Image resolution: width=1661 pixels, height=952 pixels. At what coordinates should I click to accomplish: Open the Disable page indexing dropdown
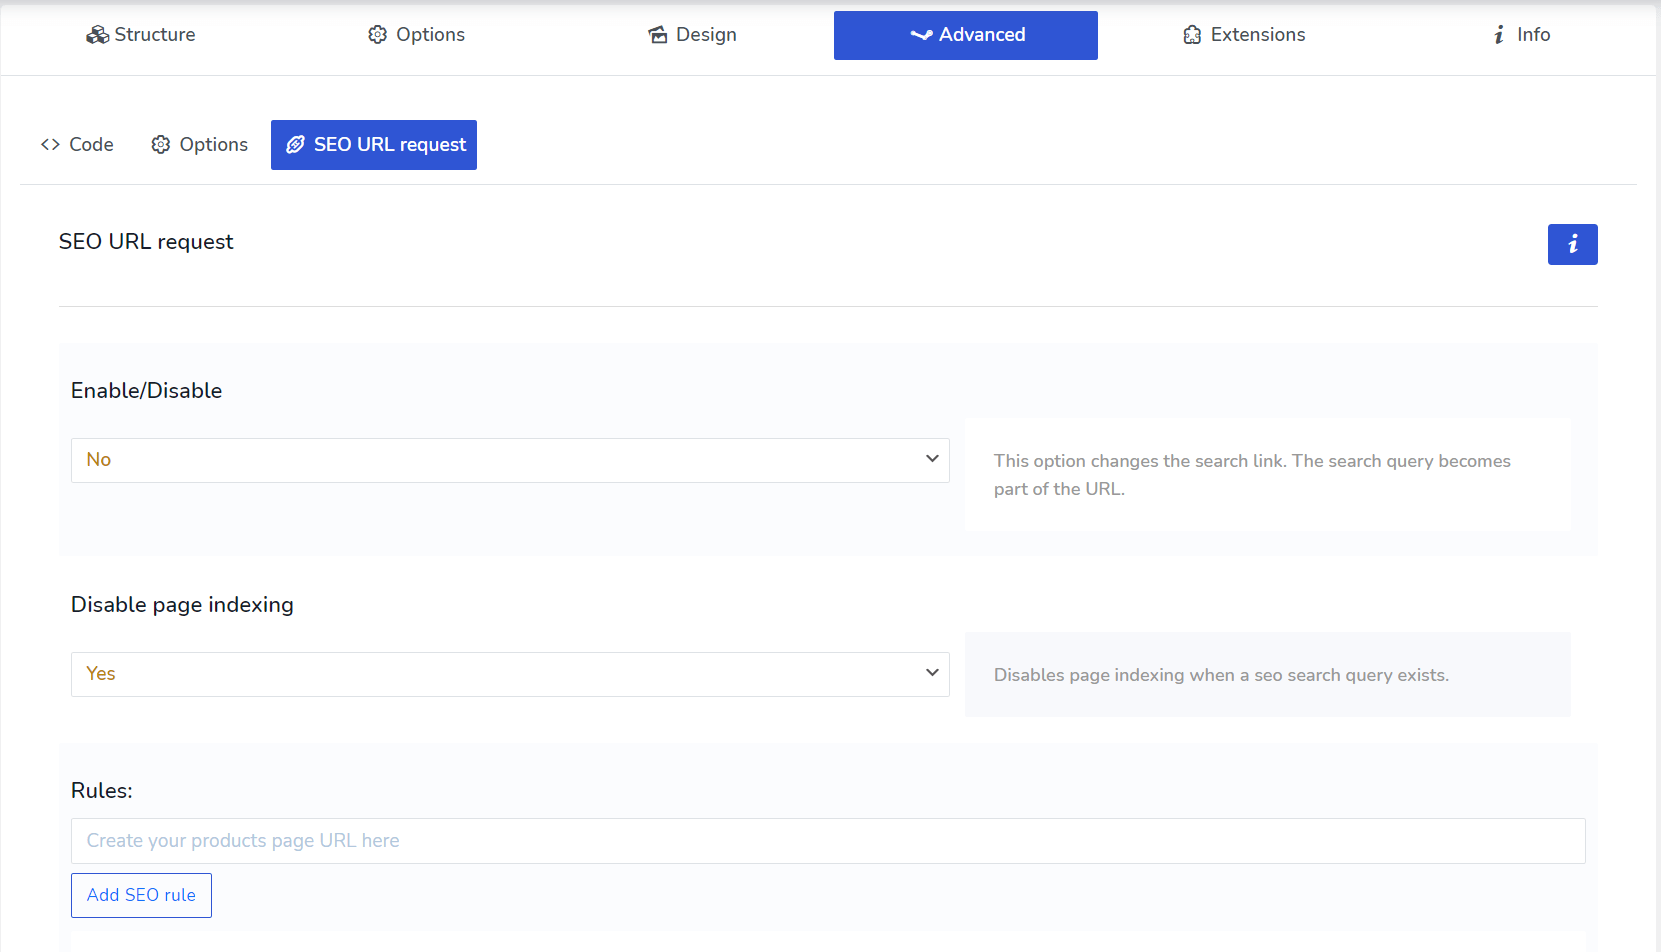[x=510, y=674]
